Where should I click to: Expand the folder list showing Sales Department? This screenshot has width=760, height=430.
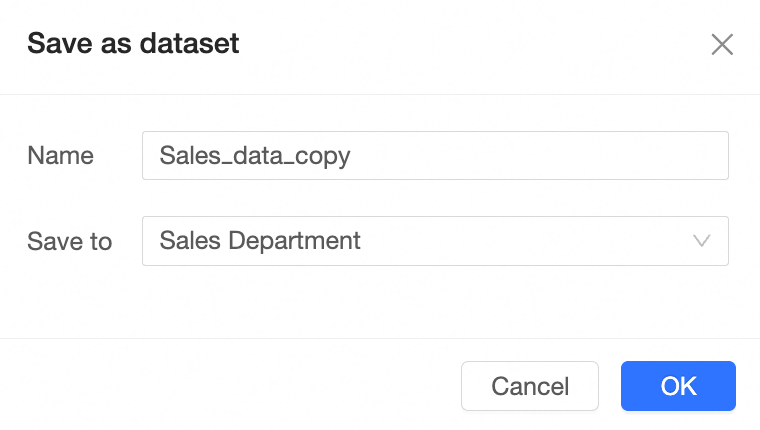pyautogui.click(x=435, y=241)
